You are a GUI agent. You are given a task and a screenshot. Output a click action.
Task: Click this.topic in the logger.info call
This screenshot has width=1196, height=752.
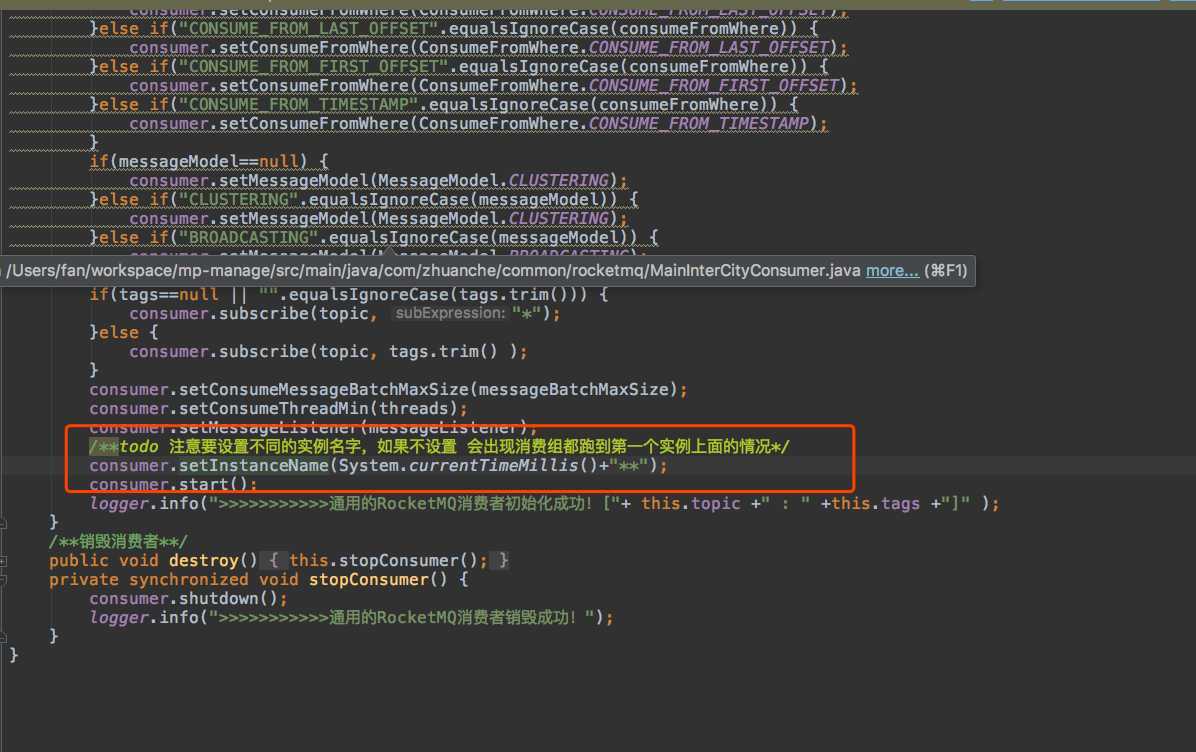tap(690, 504)
